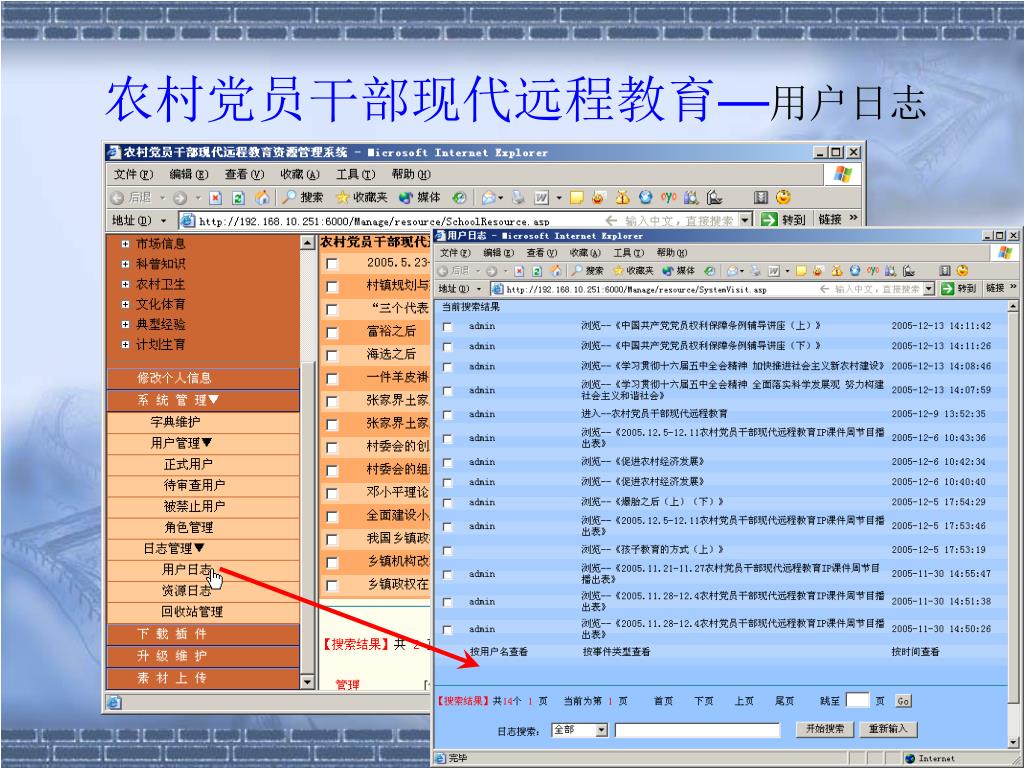
Task: Open 编辑(E) menu in 用户日志 window
Action: pyautogui.click(x=498, y=253)
